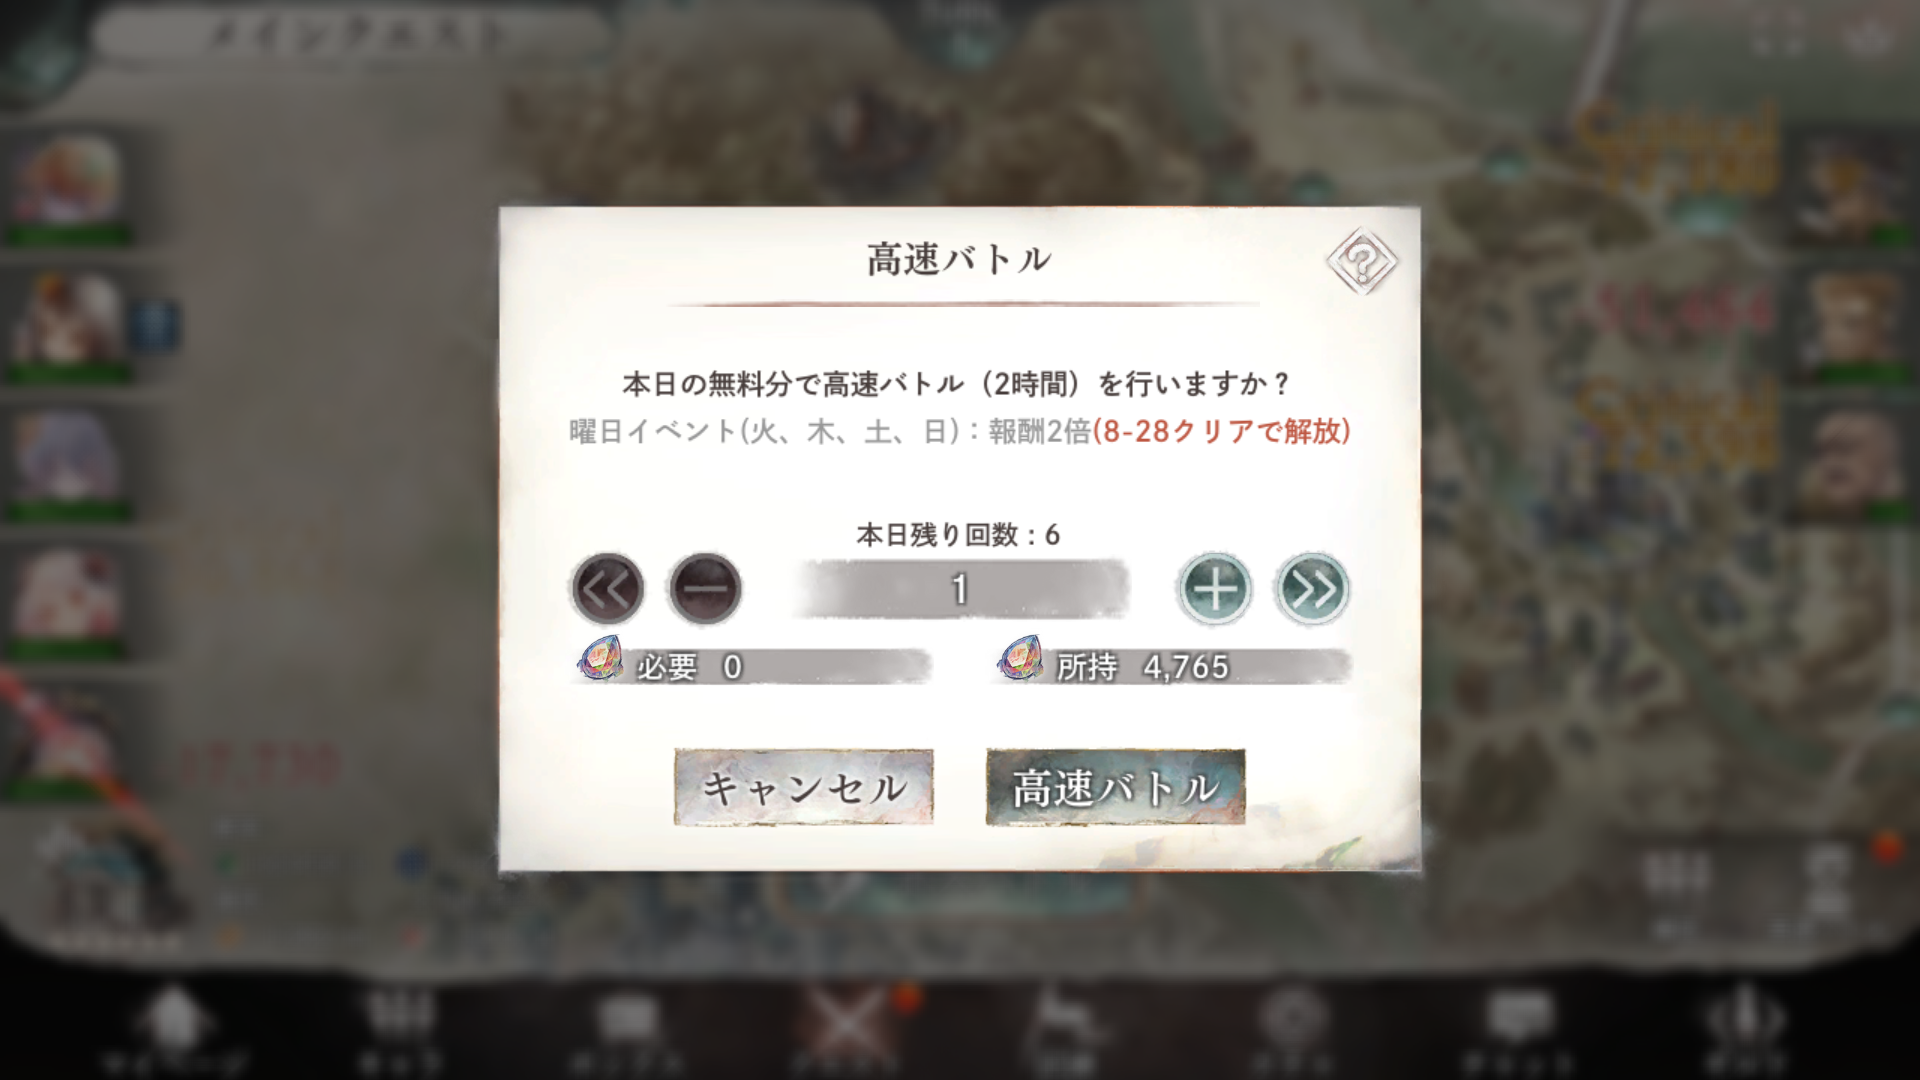Decrease the battle count with the minus button
The image size is (1920, 1080).
tap(705, 588)
